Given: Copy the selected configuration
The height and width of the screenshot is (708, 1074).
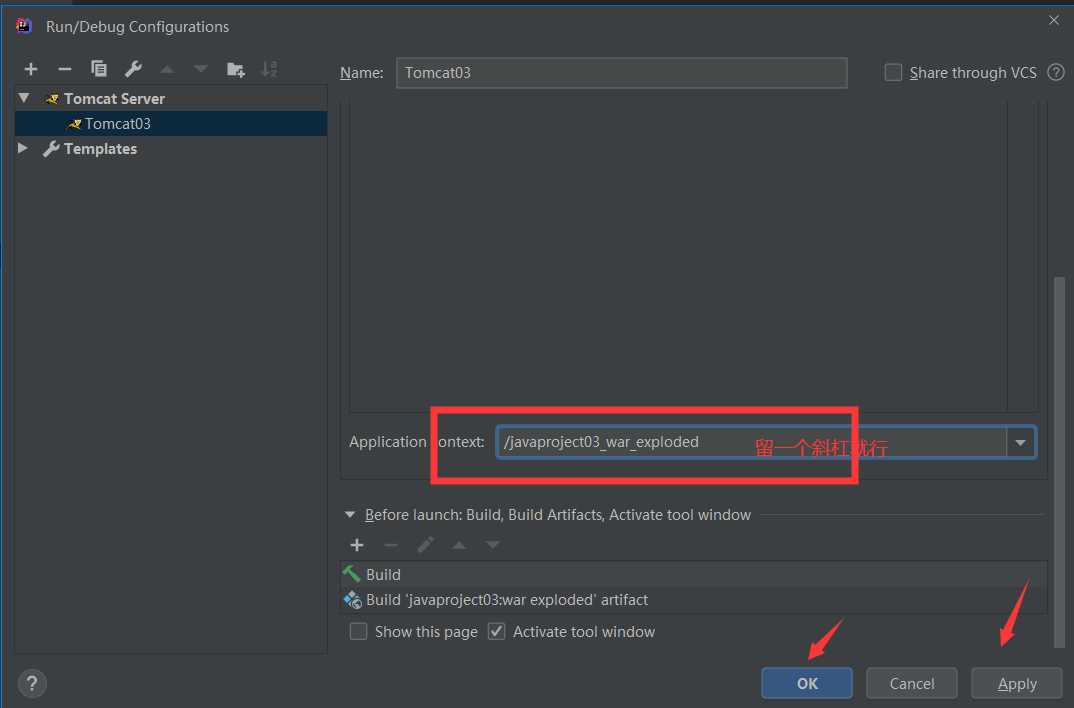Looking at the screenshot, I should 99,69.
